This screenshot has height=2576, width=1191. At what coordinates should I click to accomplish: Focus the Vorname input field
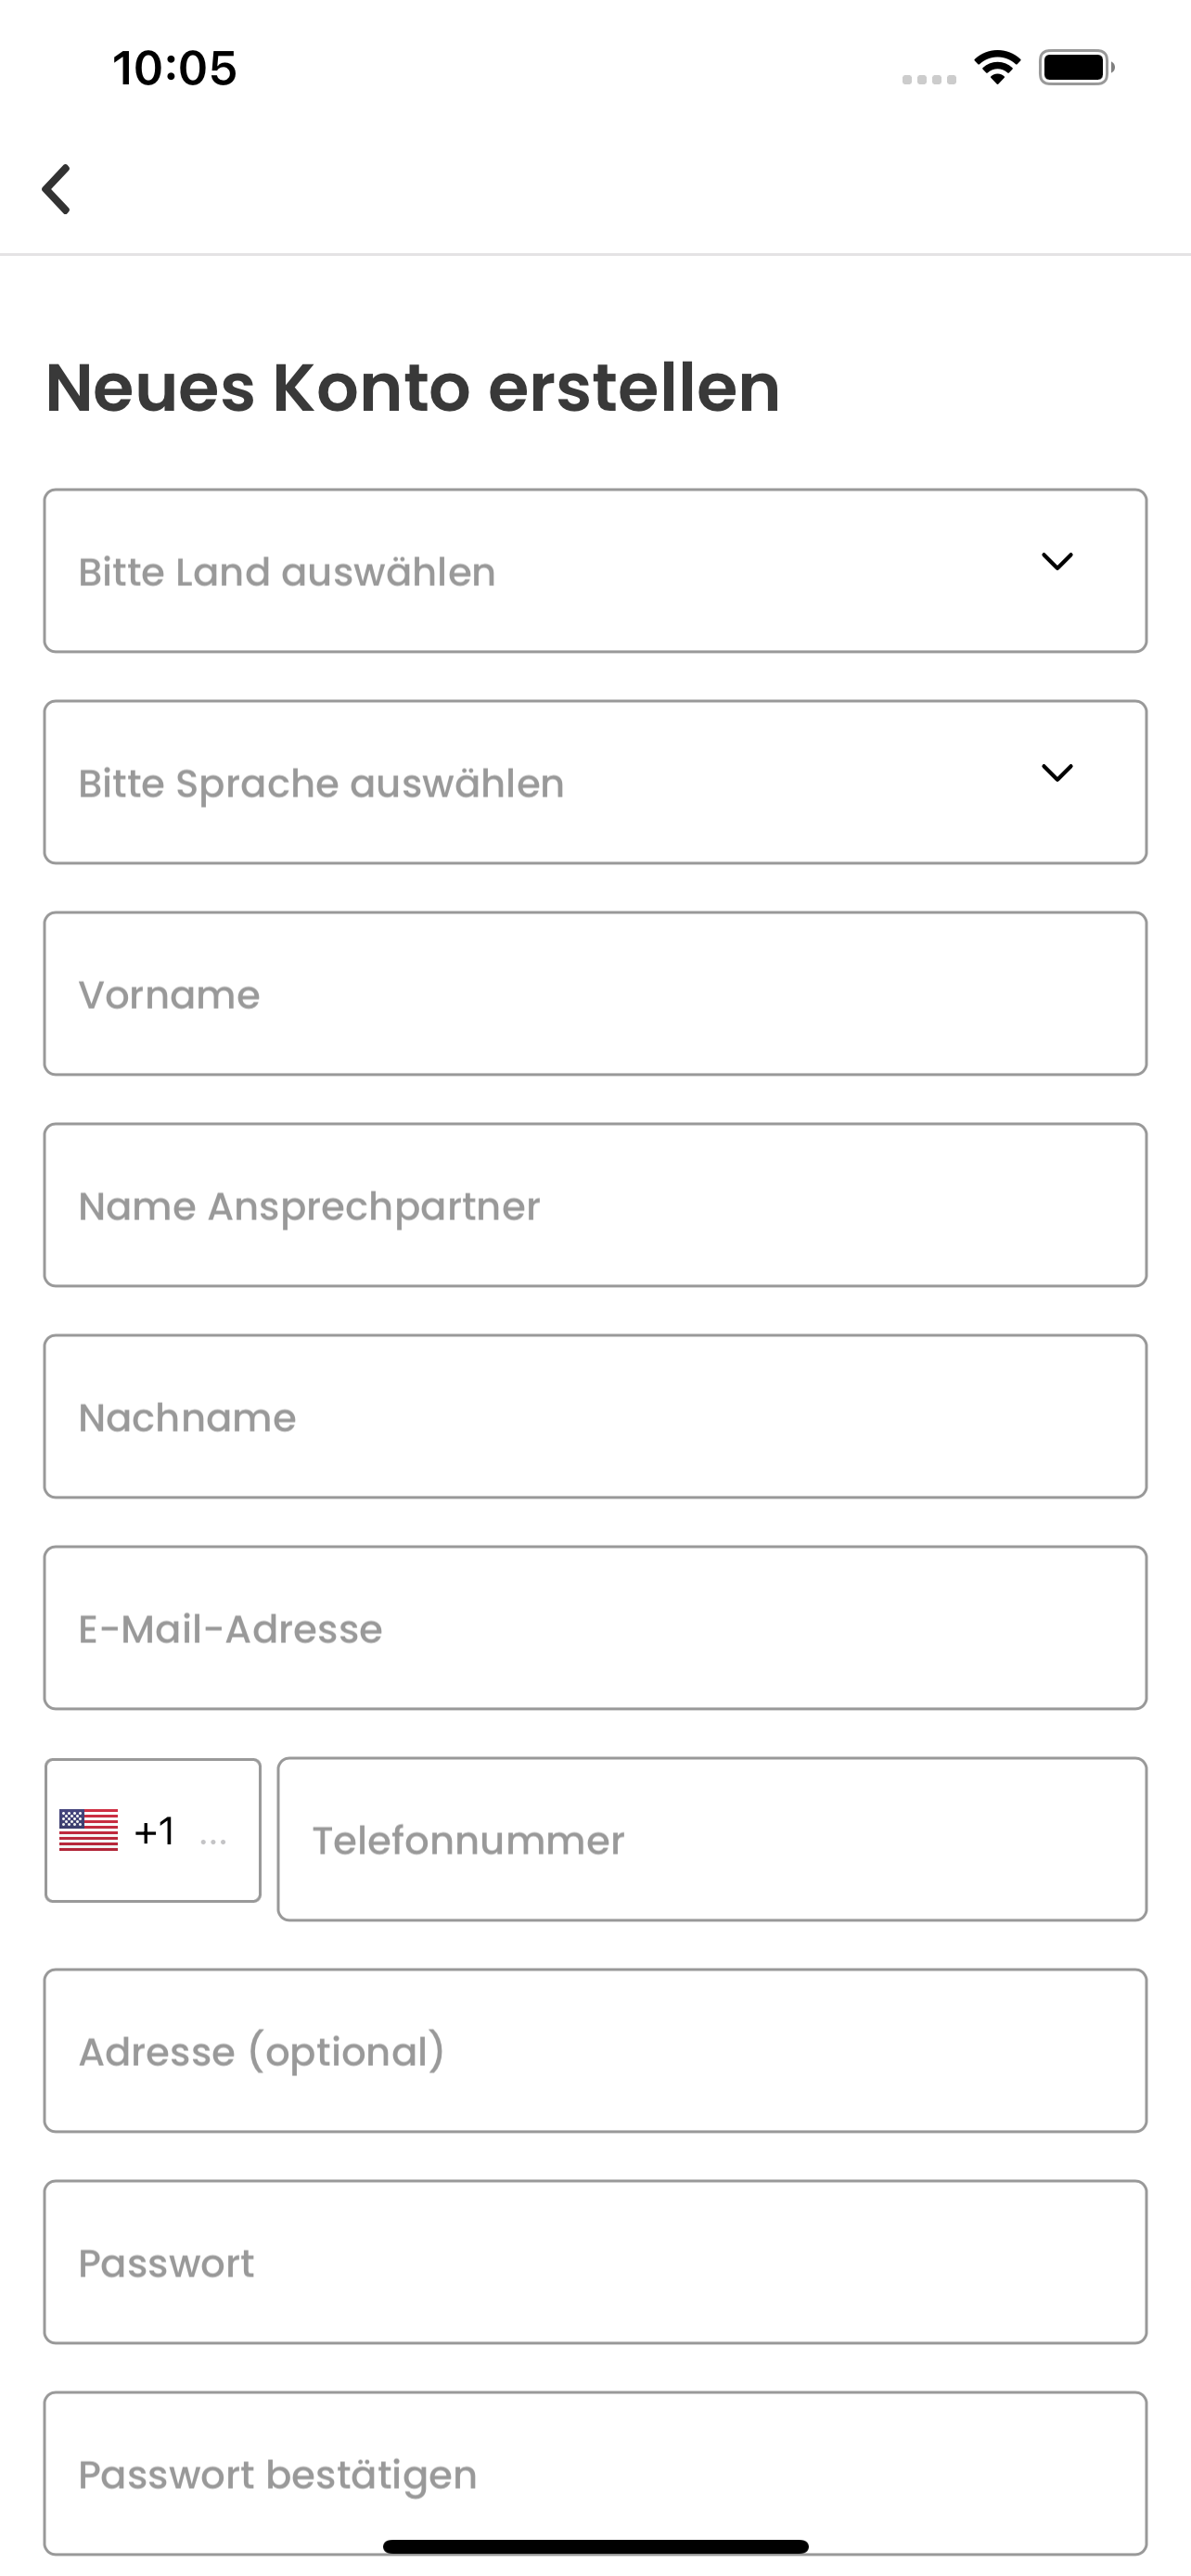coord(595,994)
